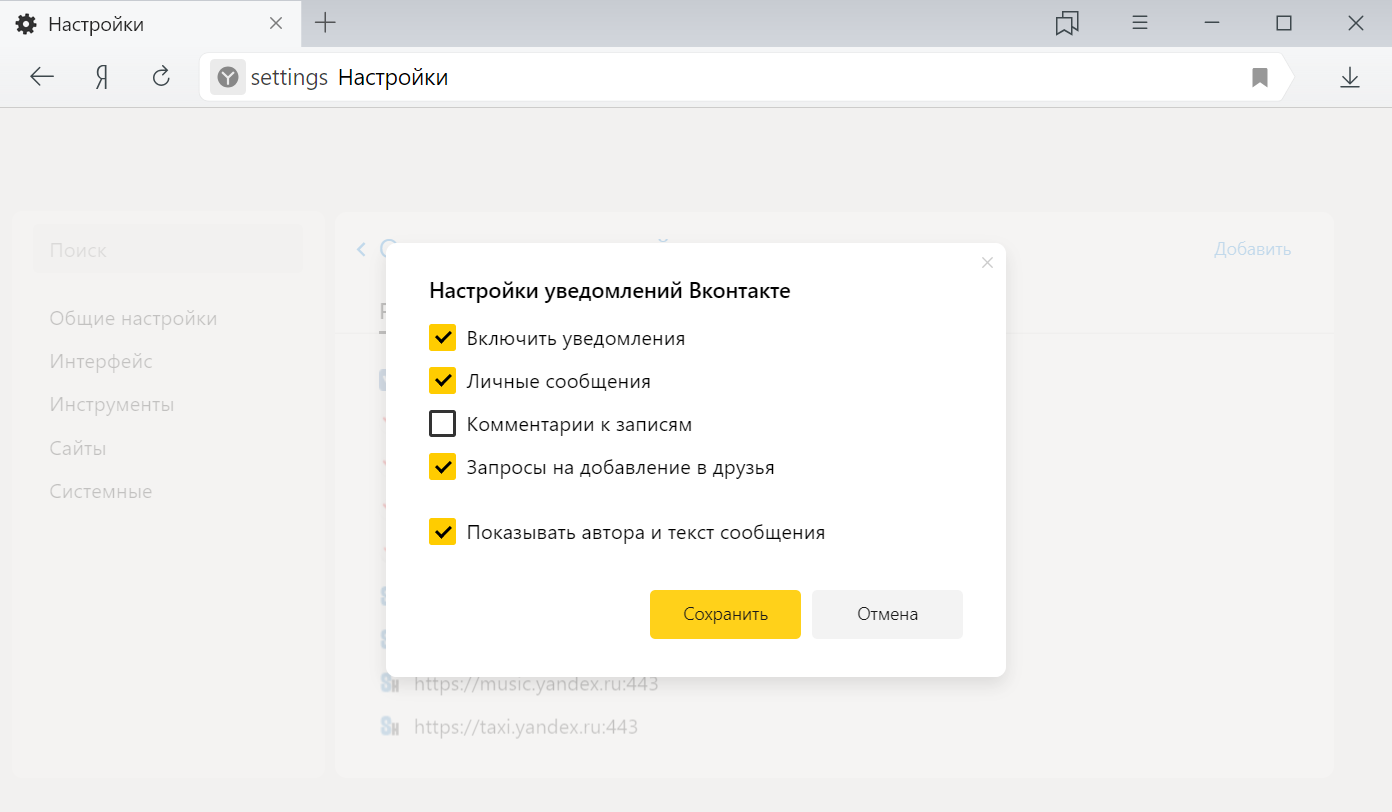Open Инструменты section
1392x812 pixels.
tap(112, 404)
